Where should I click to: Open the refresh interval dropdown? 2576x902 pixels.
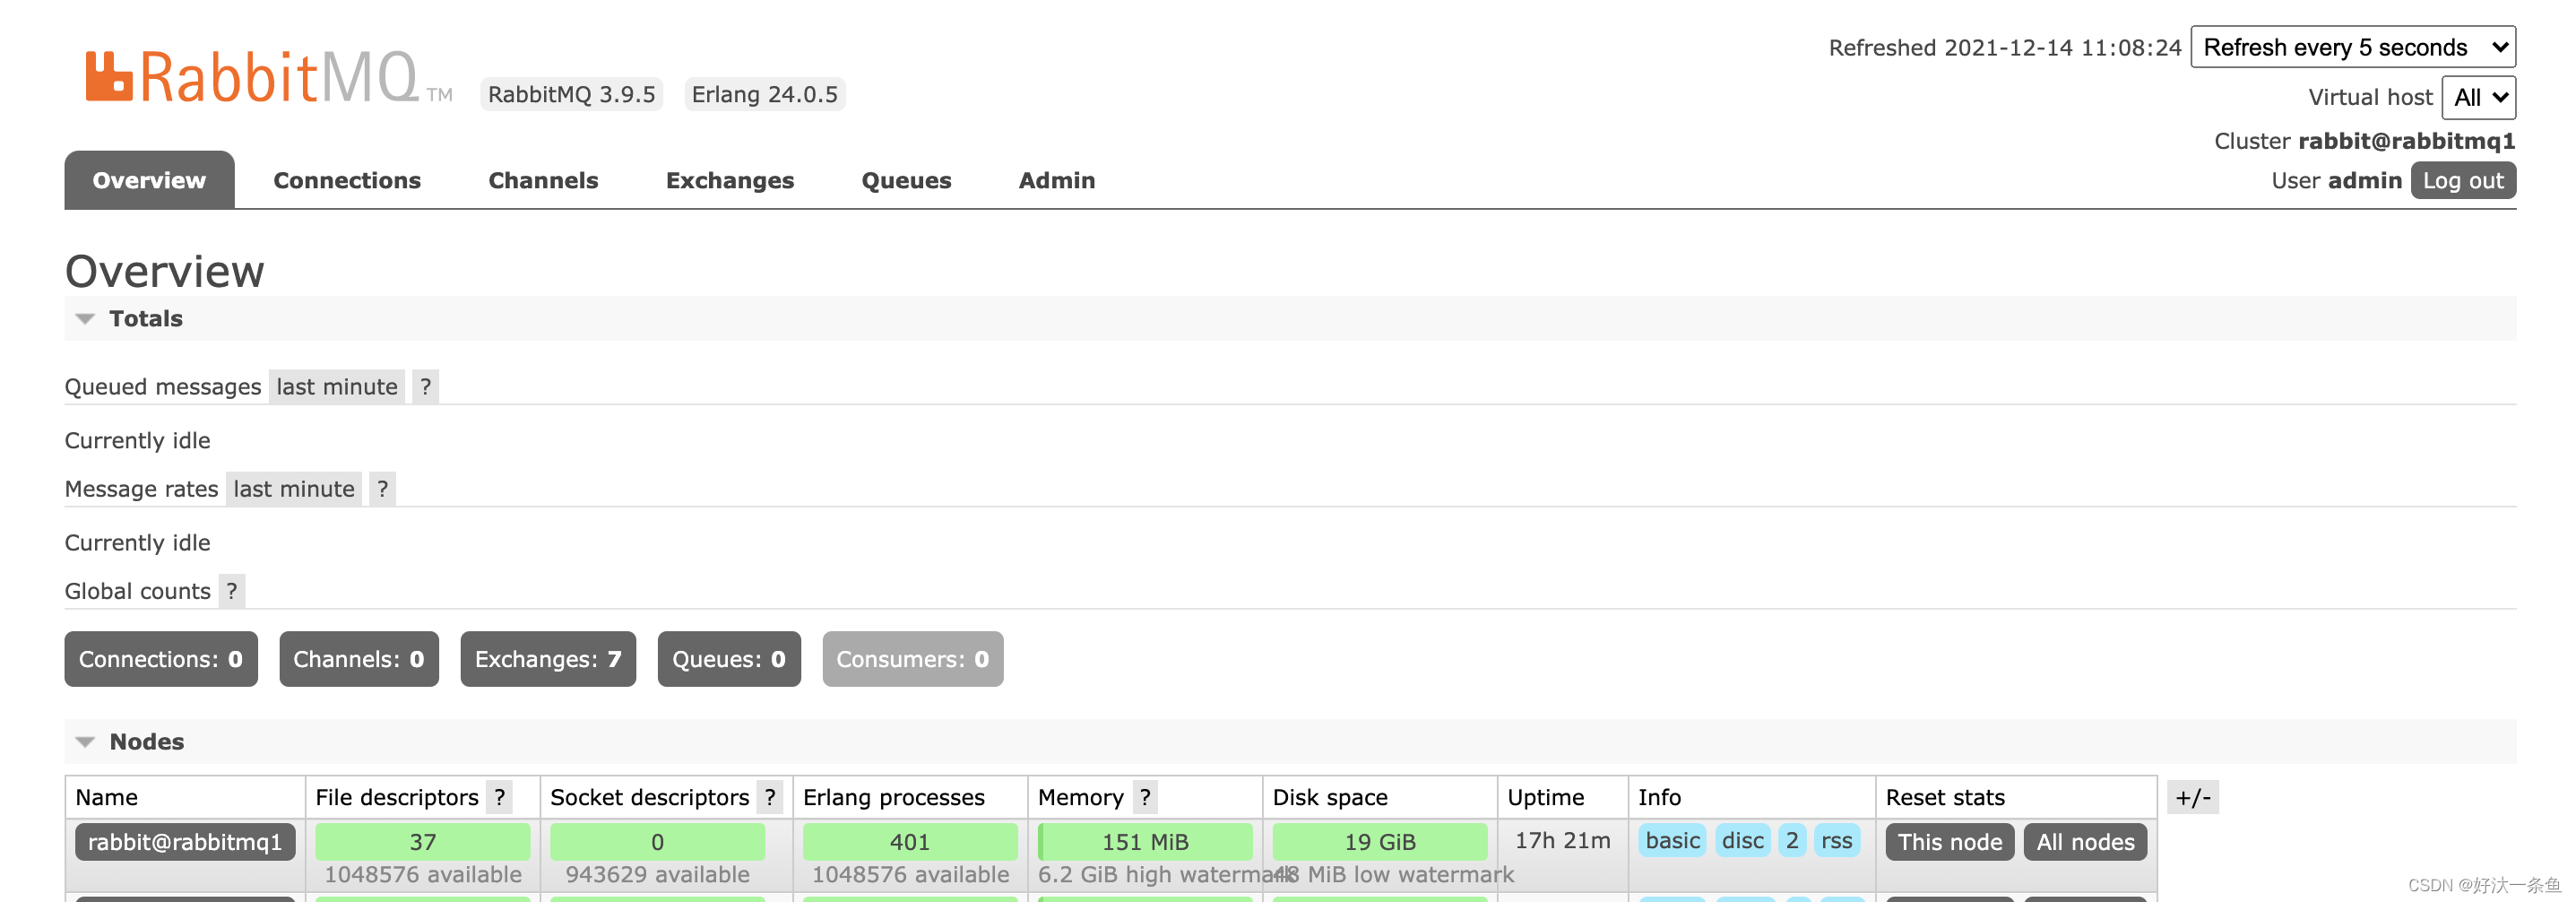coord(2353,47)
